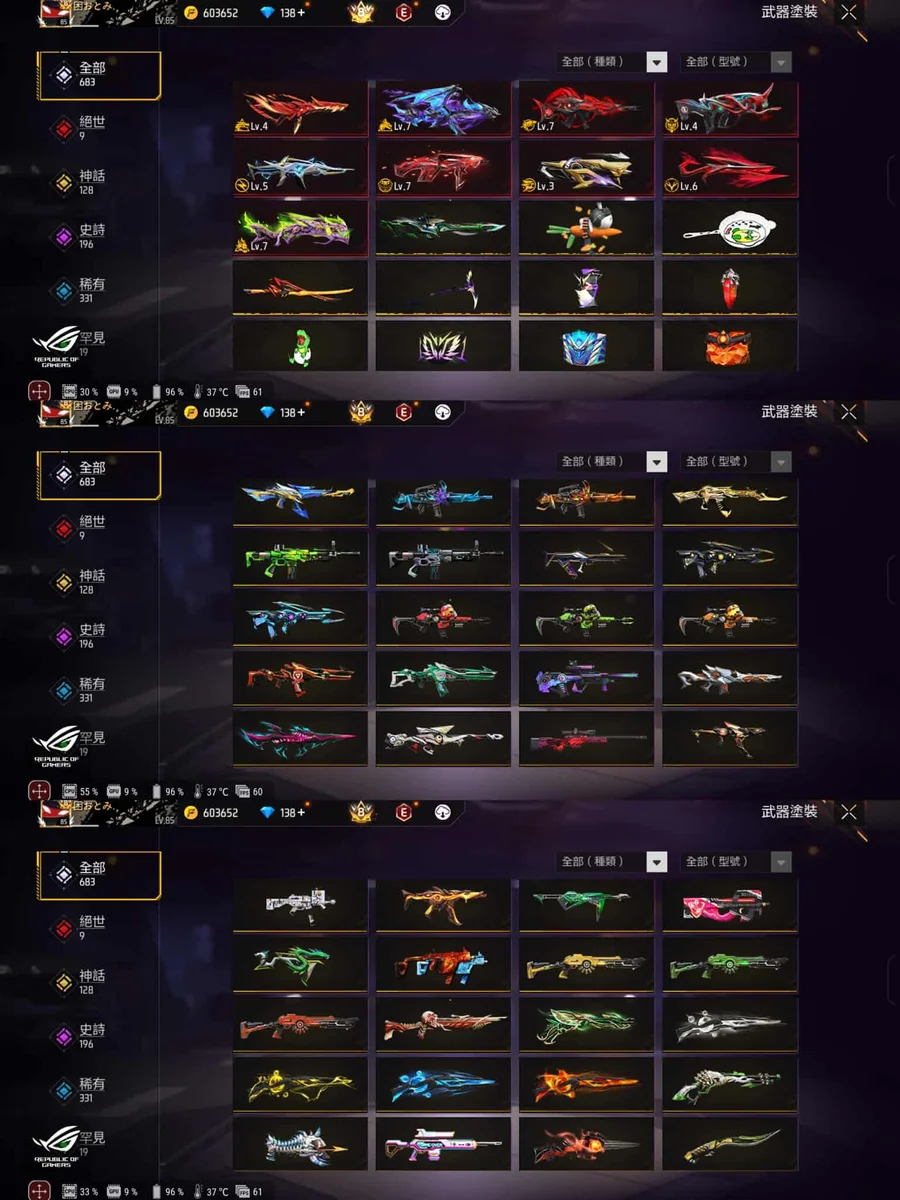The width and height of the screenshot is (900, 1200).
Task: Select the 稀有 331 filter in topmost screenshot
Action: pyautogui.click(x=92, y=290)
